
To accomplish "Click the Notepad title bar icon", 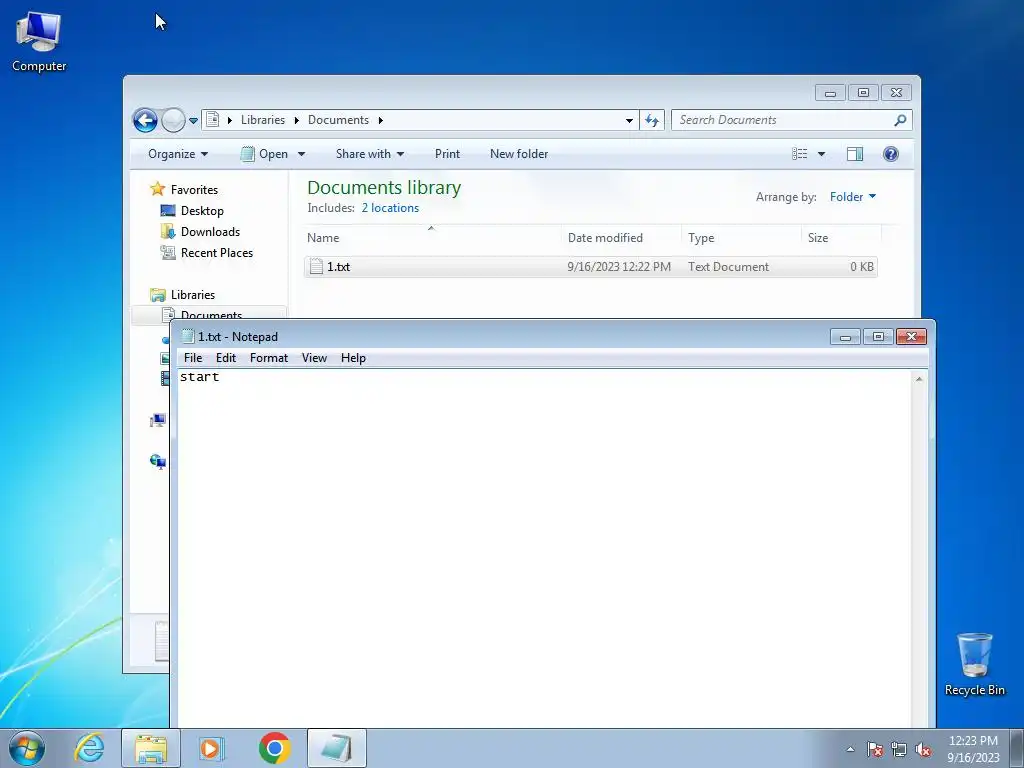I will (188, 336).
